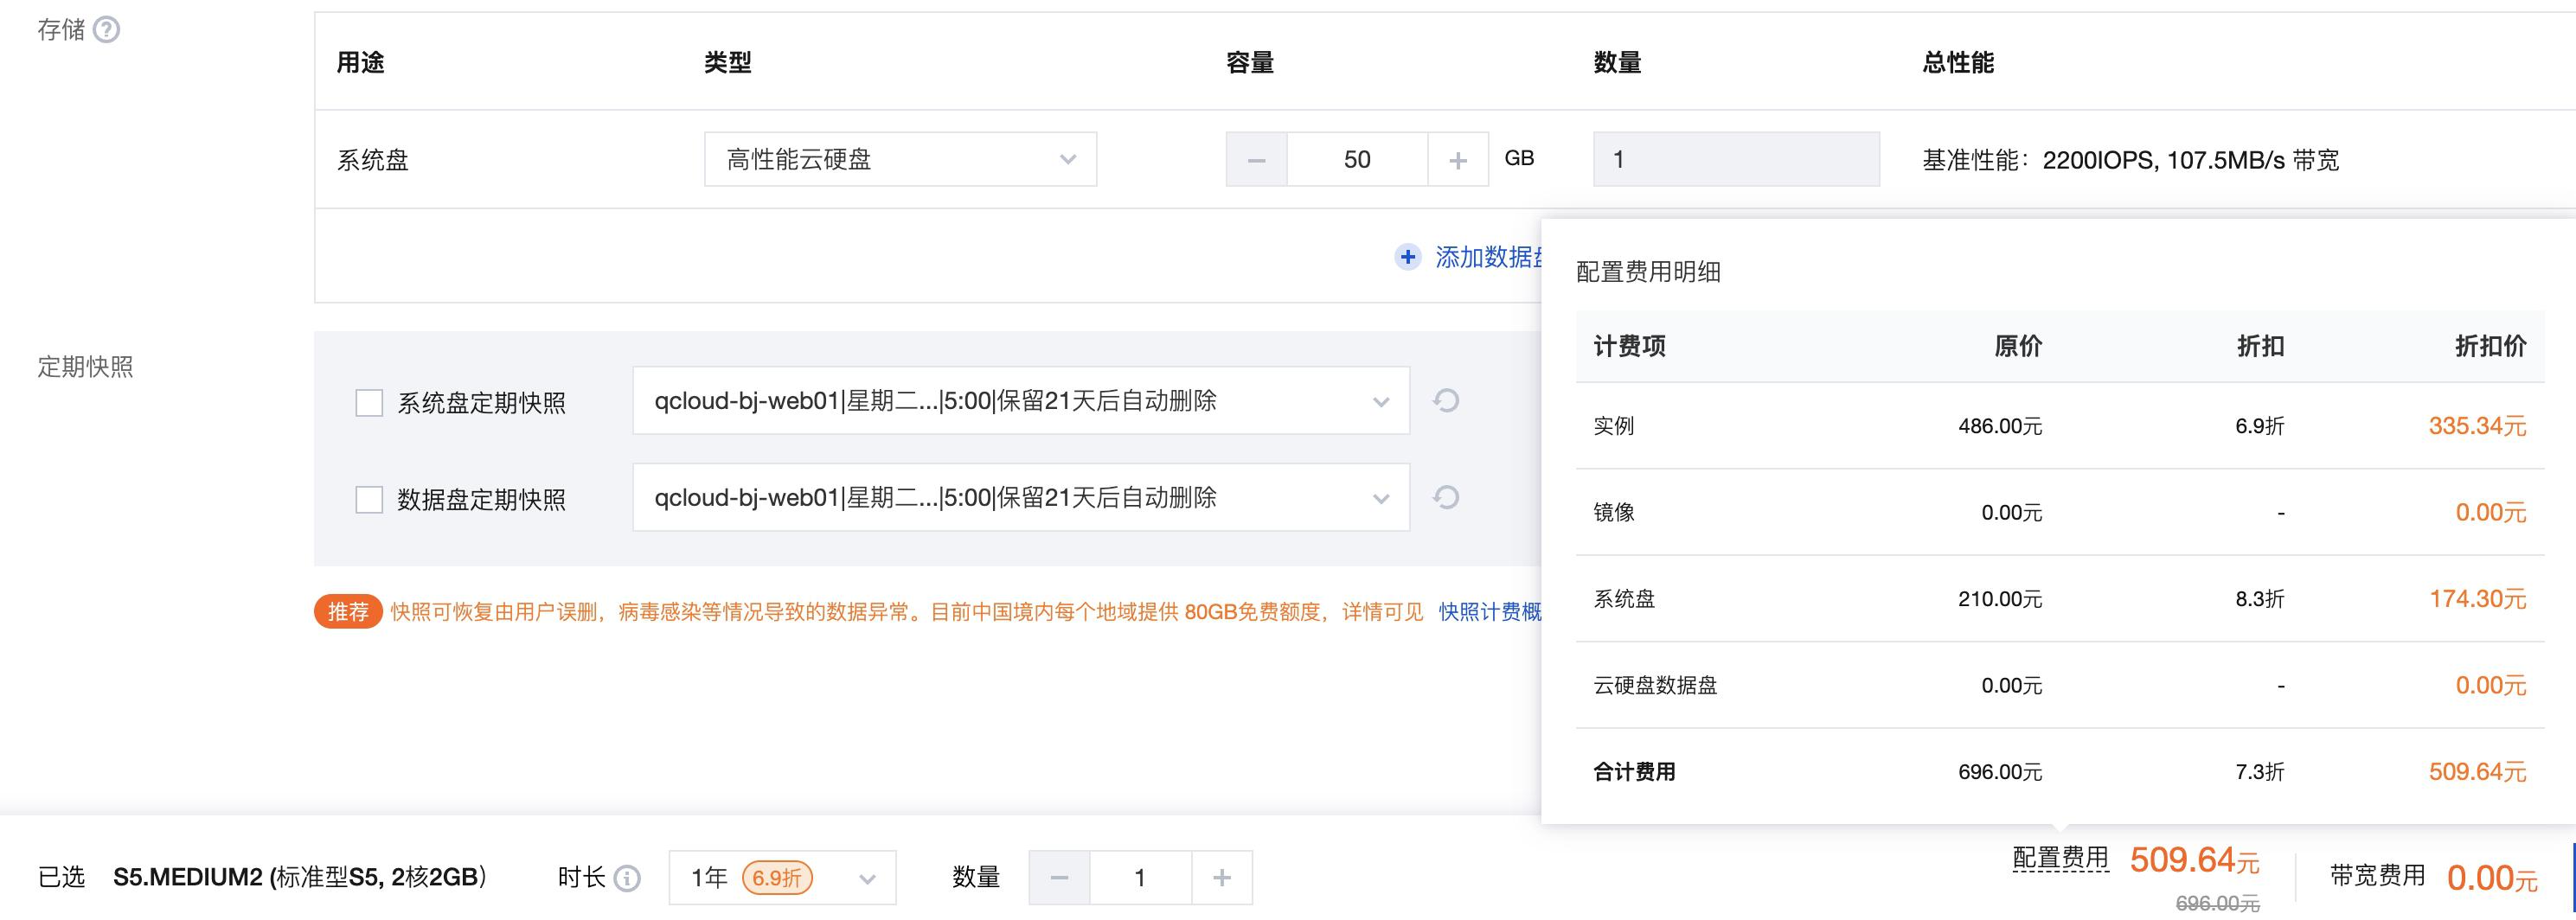The height and width of the screenshot is (920, 2576).
Task: Open the 高性能云硬盘 disk type dropdown
Action: (900, 160)
